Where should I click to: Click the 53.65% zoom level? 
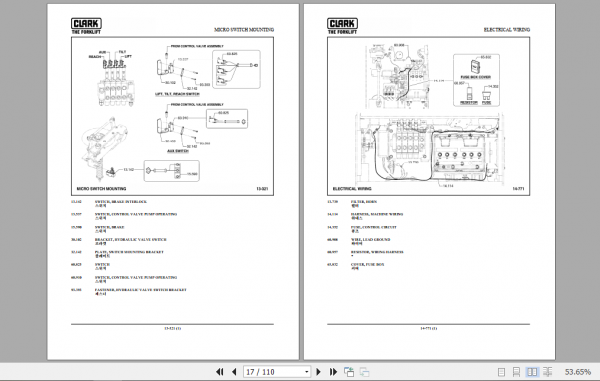point(578,372)
